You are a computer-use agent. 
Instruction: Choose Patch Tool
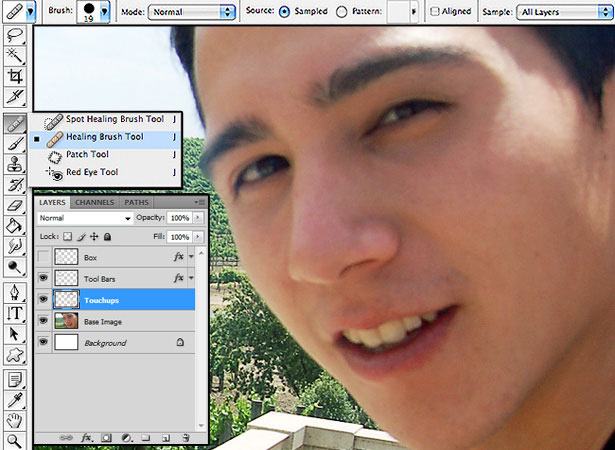[x=105, y=155]
